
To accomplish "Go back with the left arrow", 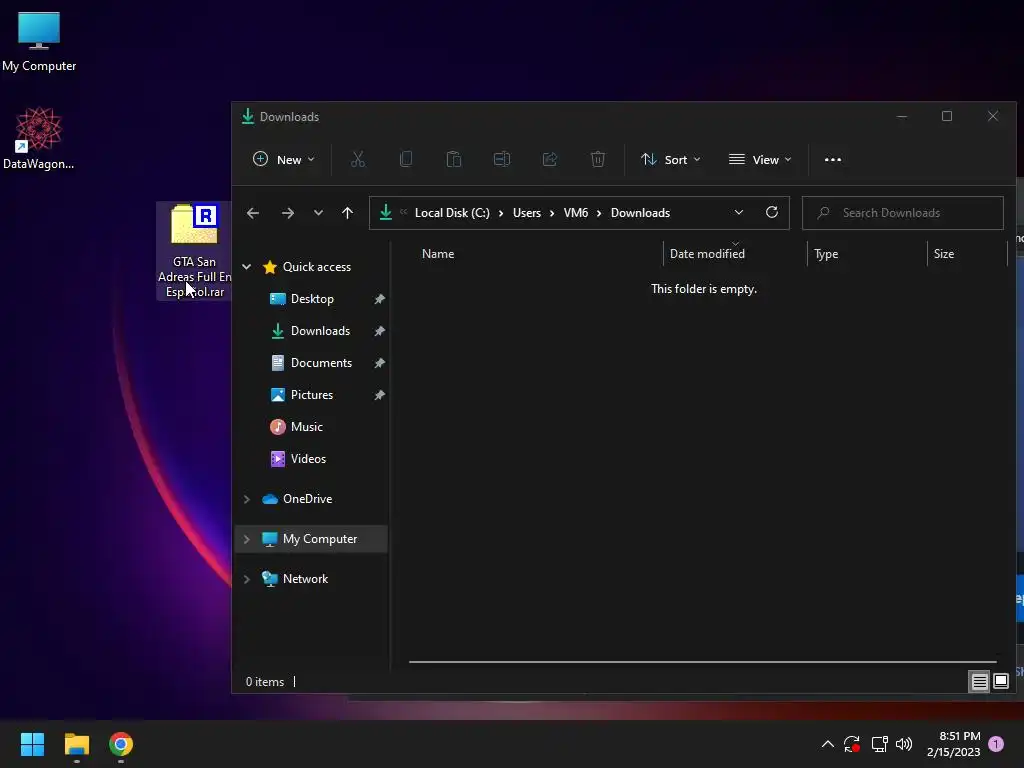I will tap(253, 213).
